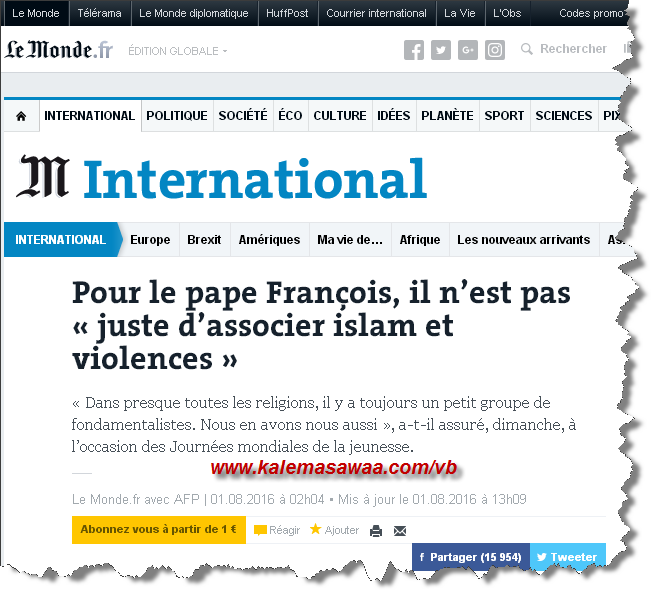Click the magnifier search icon
The image size is (651, 590).
tap(527, 49)
